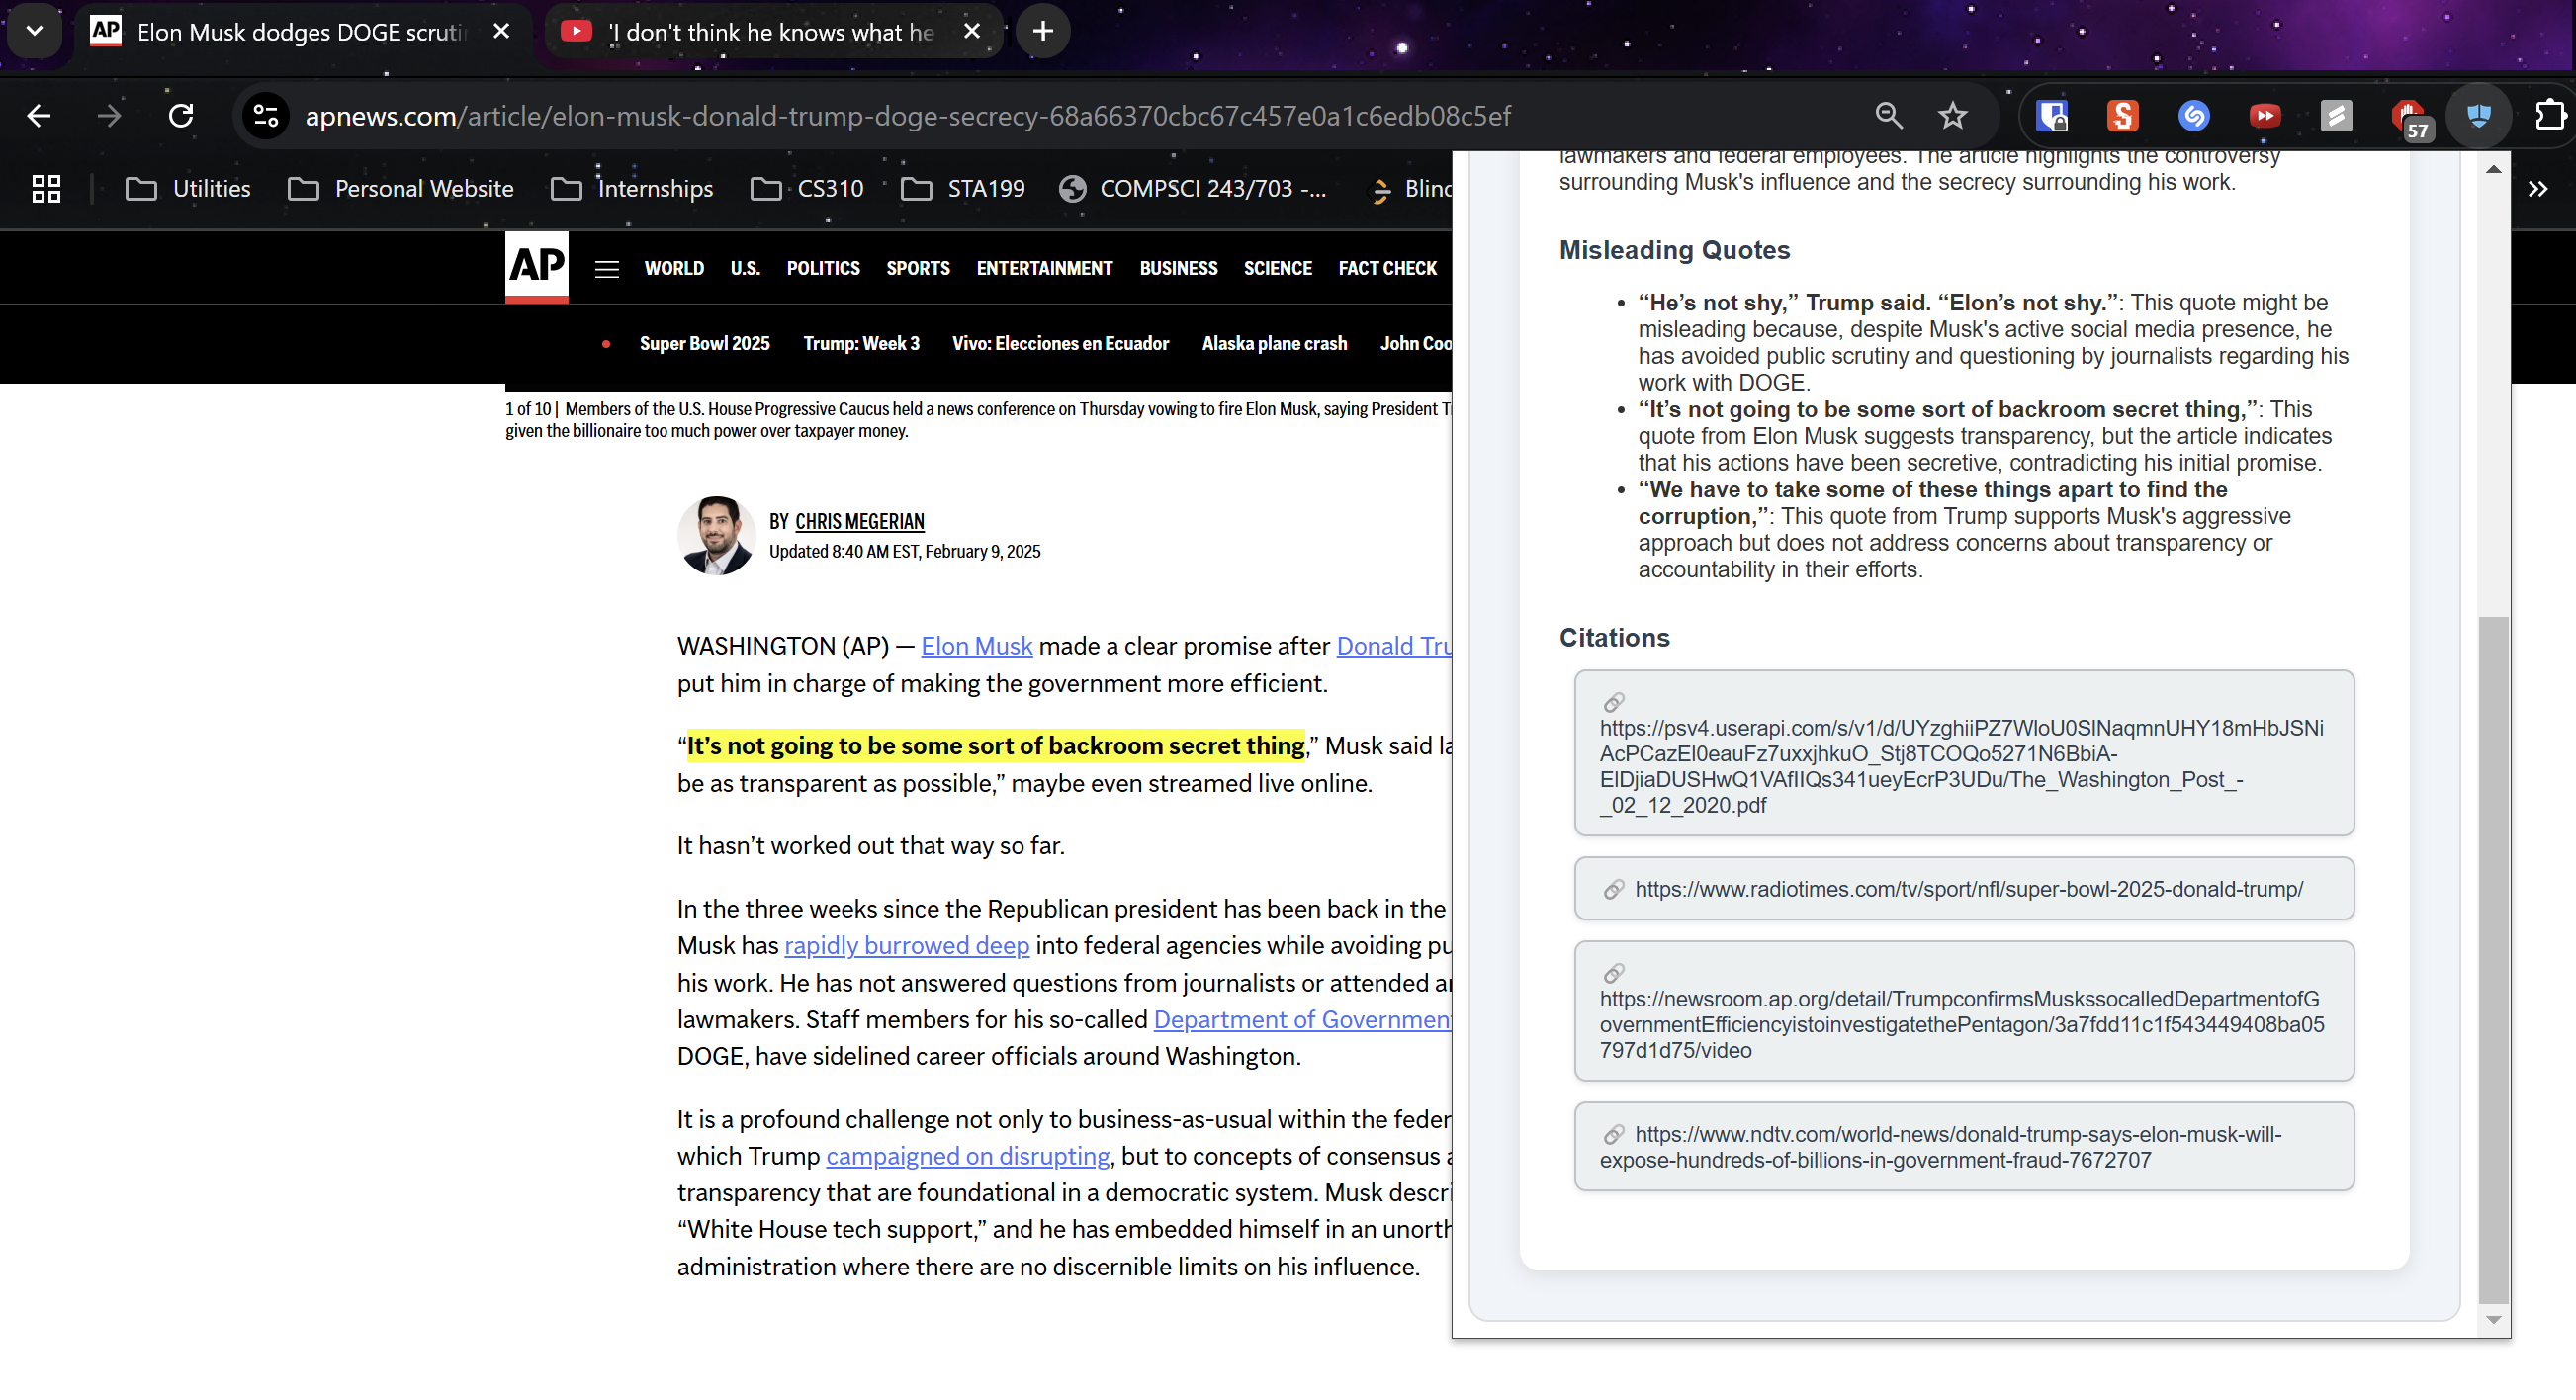
Task: Open a new browser tab
Action: 1042,31
